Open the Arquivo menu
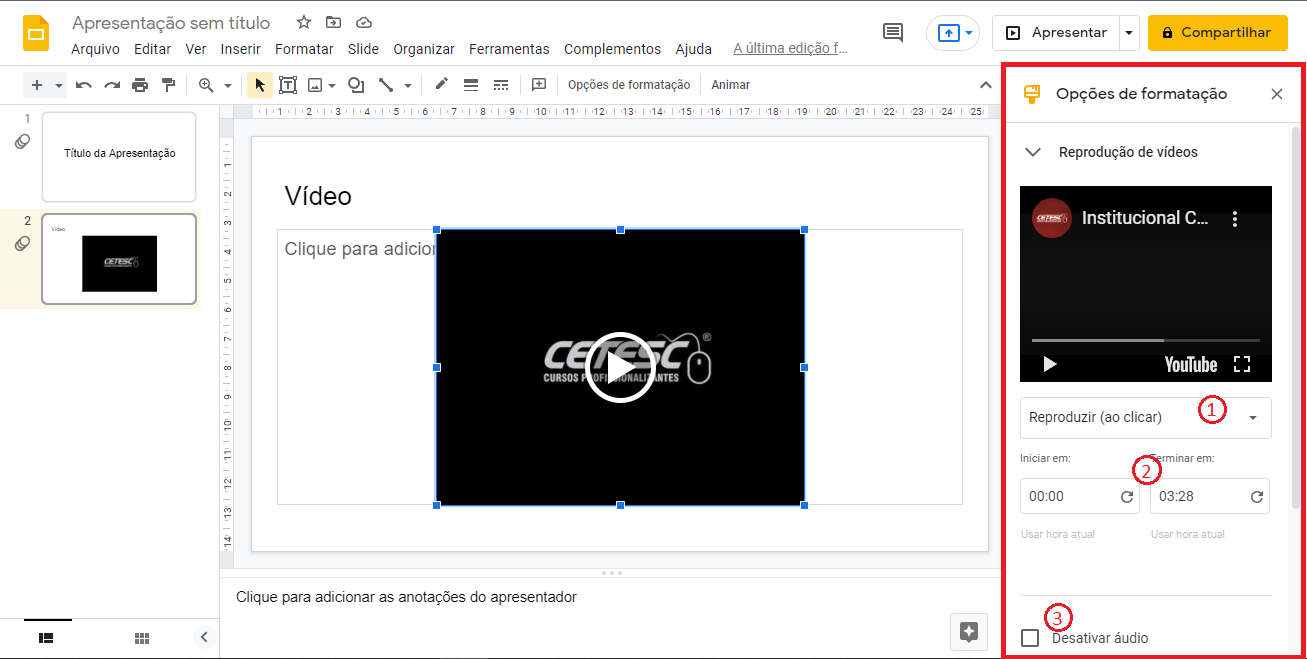The width and height of the screenshot is (1307, 659). tap(96, 49)
